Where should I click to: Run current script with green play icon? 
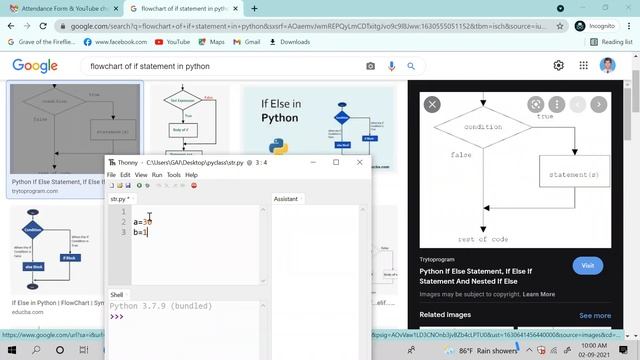(x=139, y=185)
